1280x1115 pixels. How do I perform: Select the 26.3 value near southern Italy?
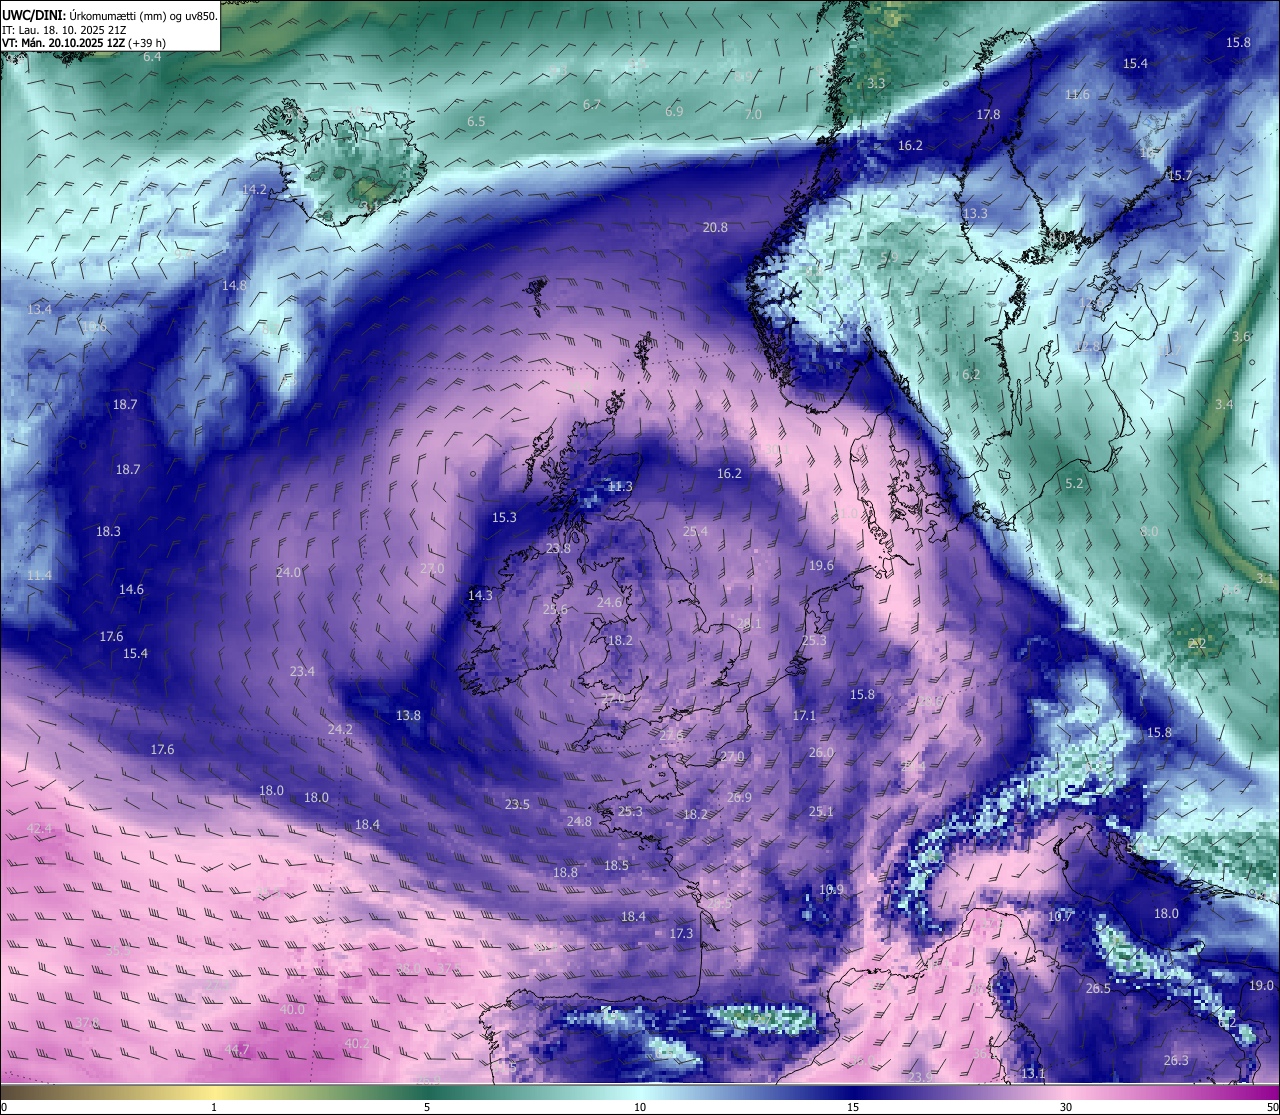click(x=1176, y=1060)
